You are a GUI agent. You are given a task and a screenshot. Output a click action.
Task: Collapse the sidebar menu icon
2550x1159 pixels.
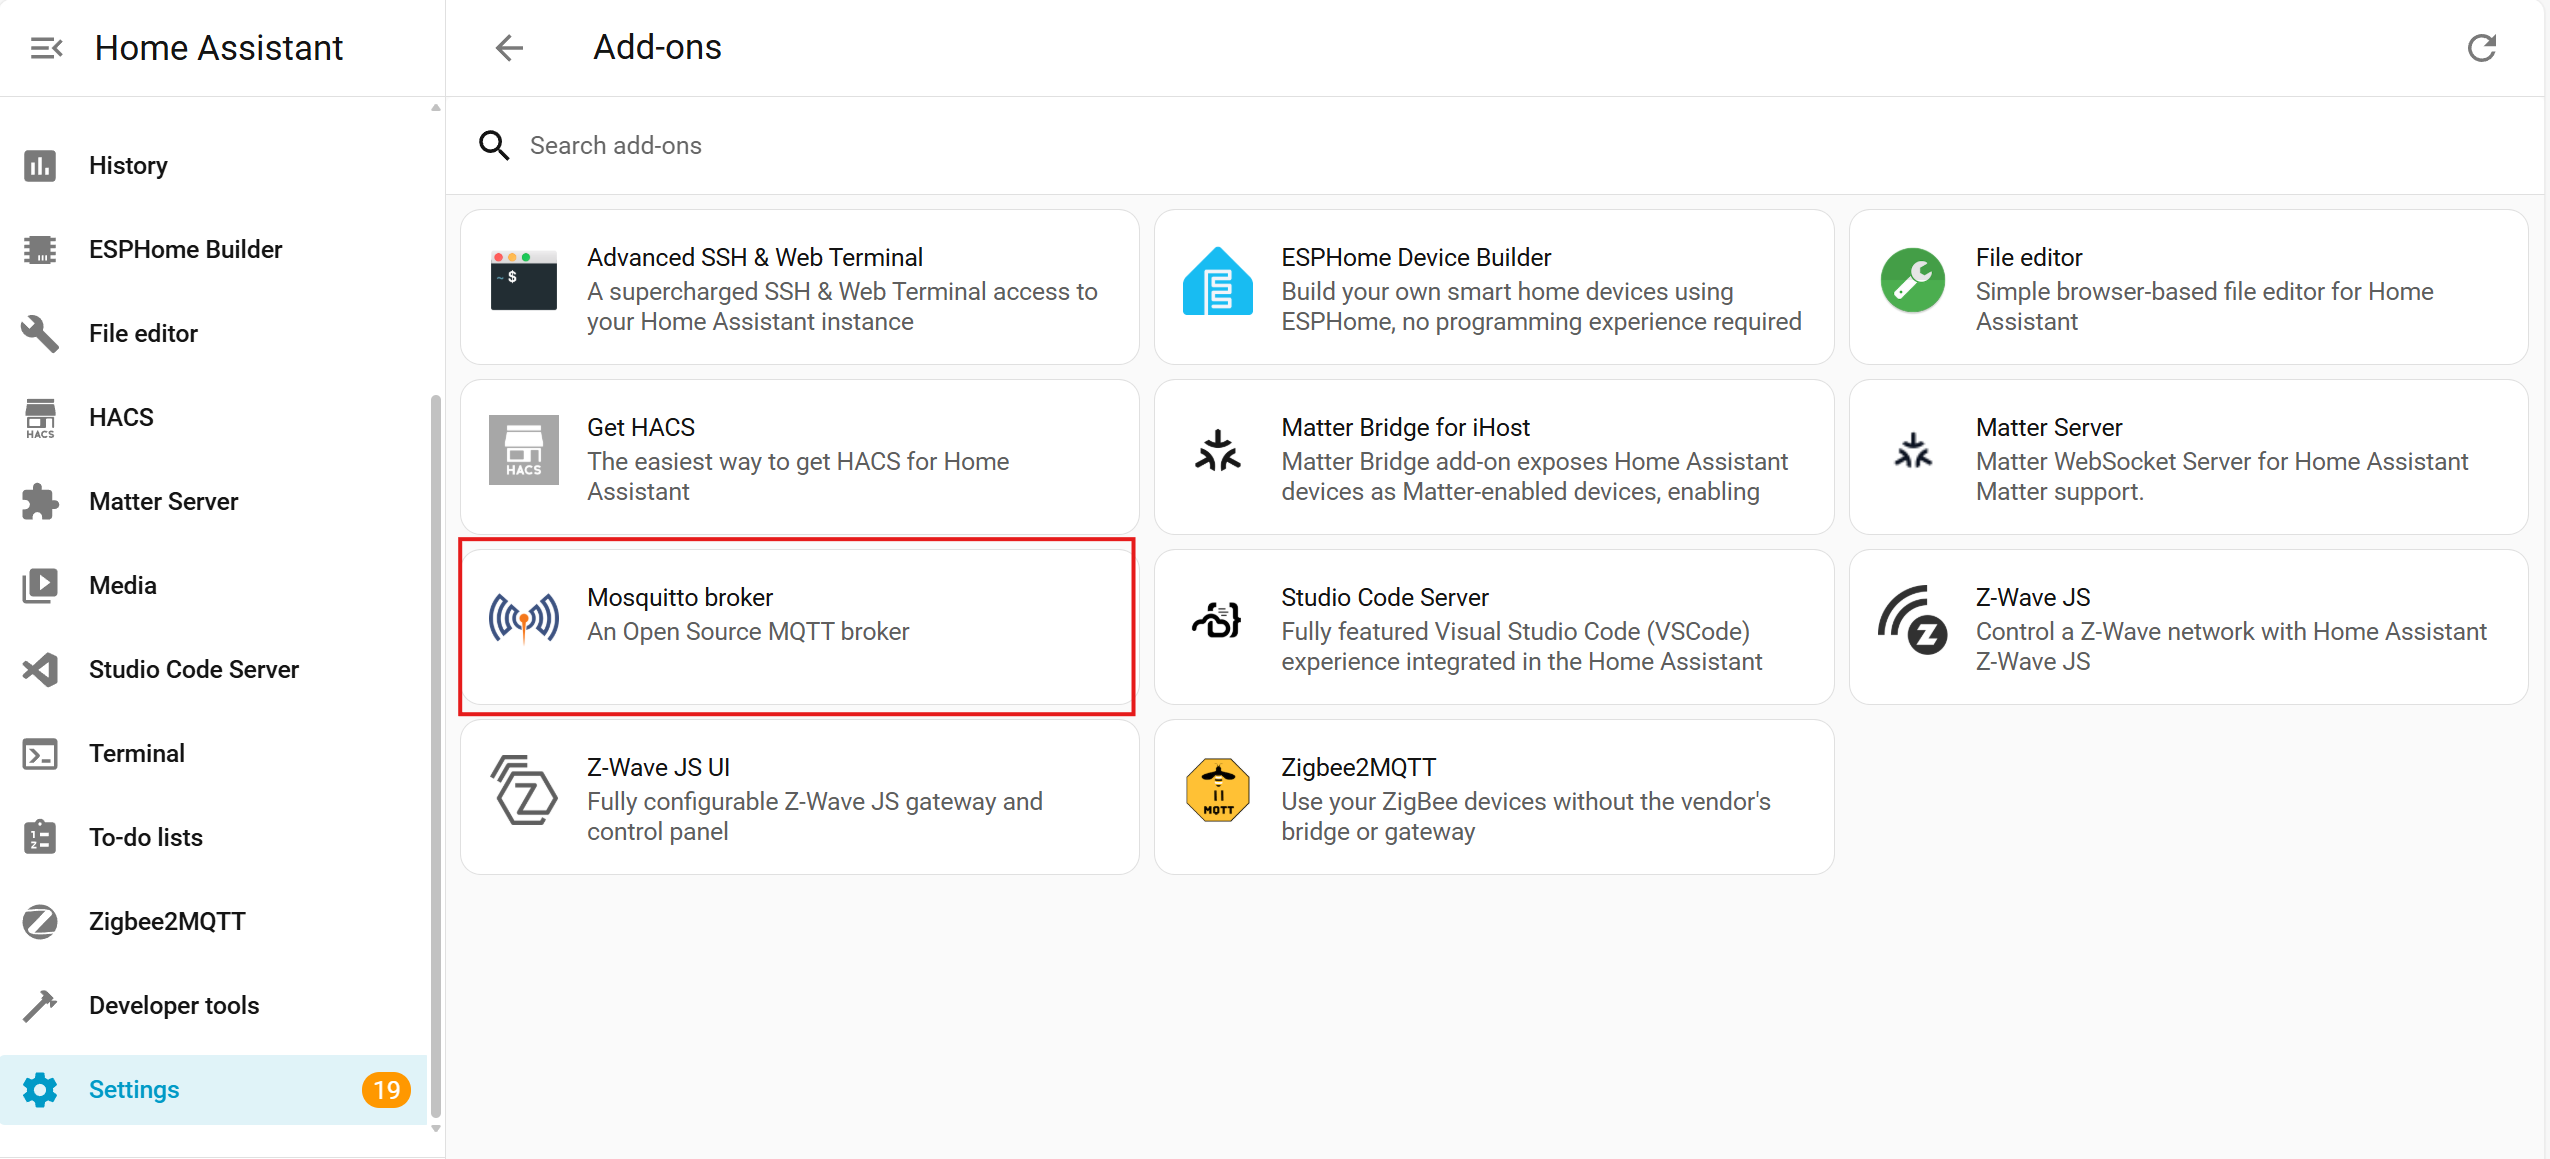click(x=46, y=48)
